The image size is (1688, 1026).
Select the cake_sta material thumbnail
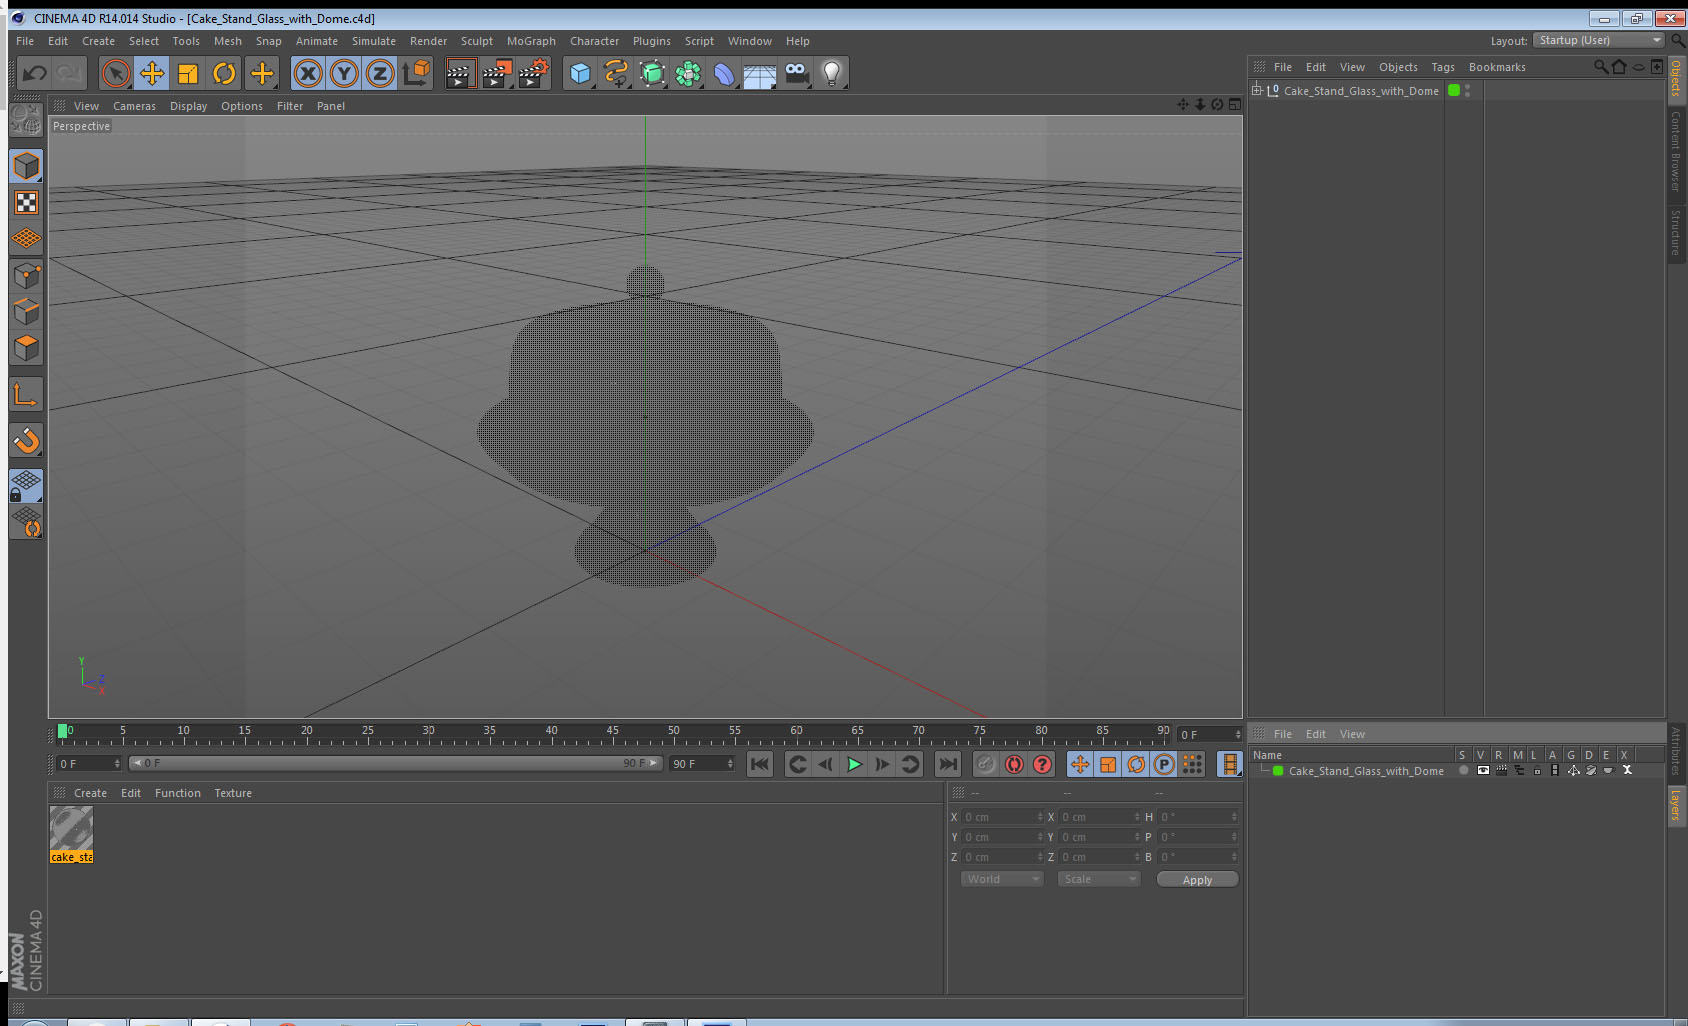(71, 834)
